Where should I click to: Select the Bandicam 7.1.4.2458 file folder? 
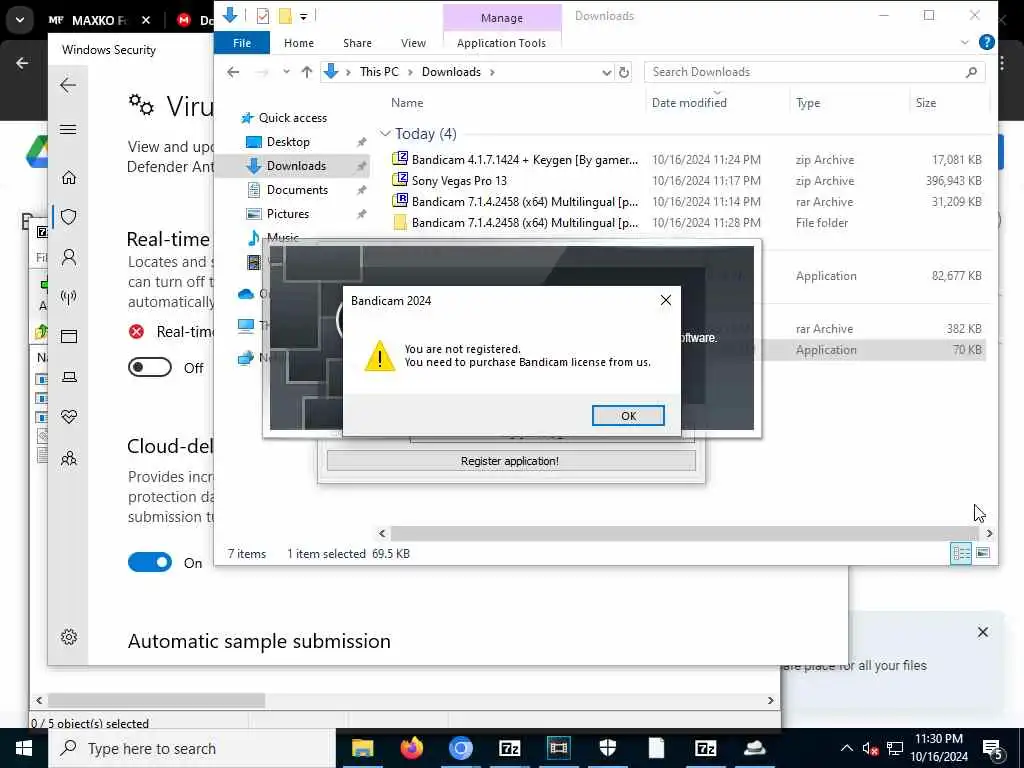point(524,222)
